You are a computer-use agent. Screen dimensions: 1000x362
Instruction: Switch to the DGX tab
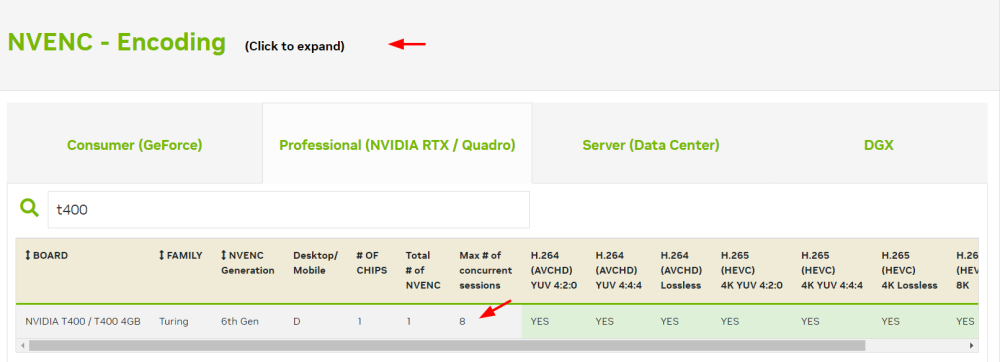(x=878, y=145)
